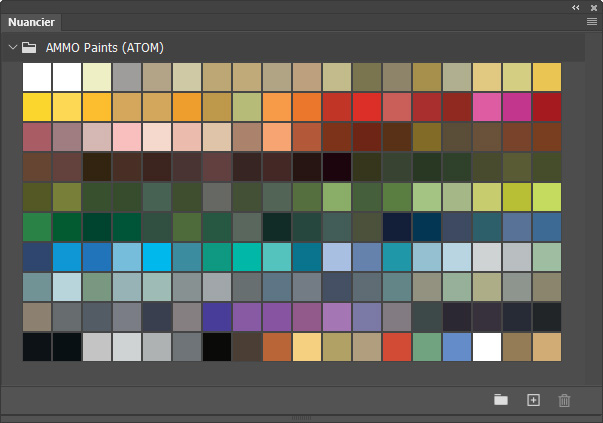Pick the lime yellow-green swatch ending the fifth row

pos(547,197)
